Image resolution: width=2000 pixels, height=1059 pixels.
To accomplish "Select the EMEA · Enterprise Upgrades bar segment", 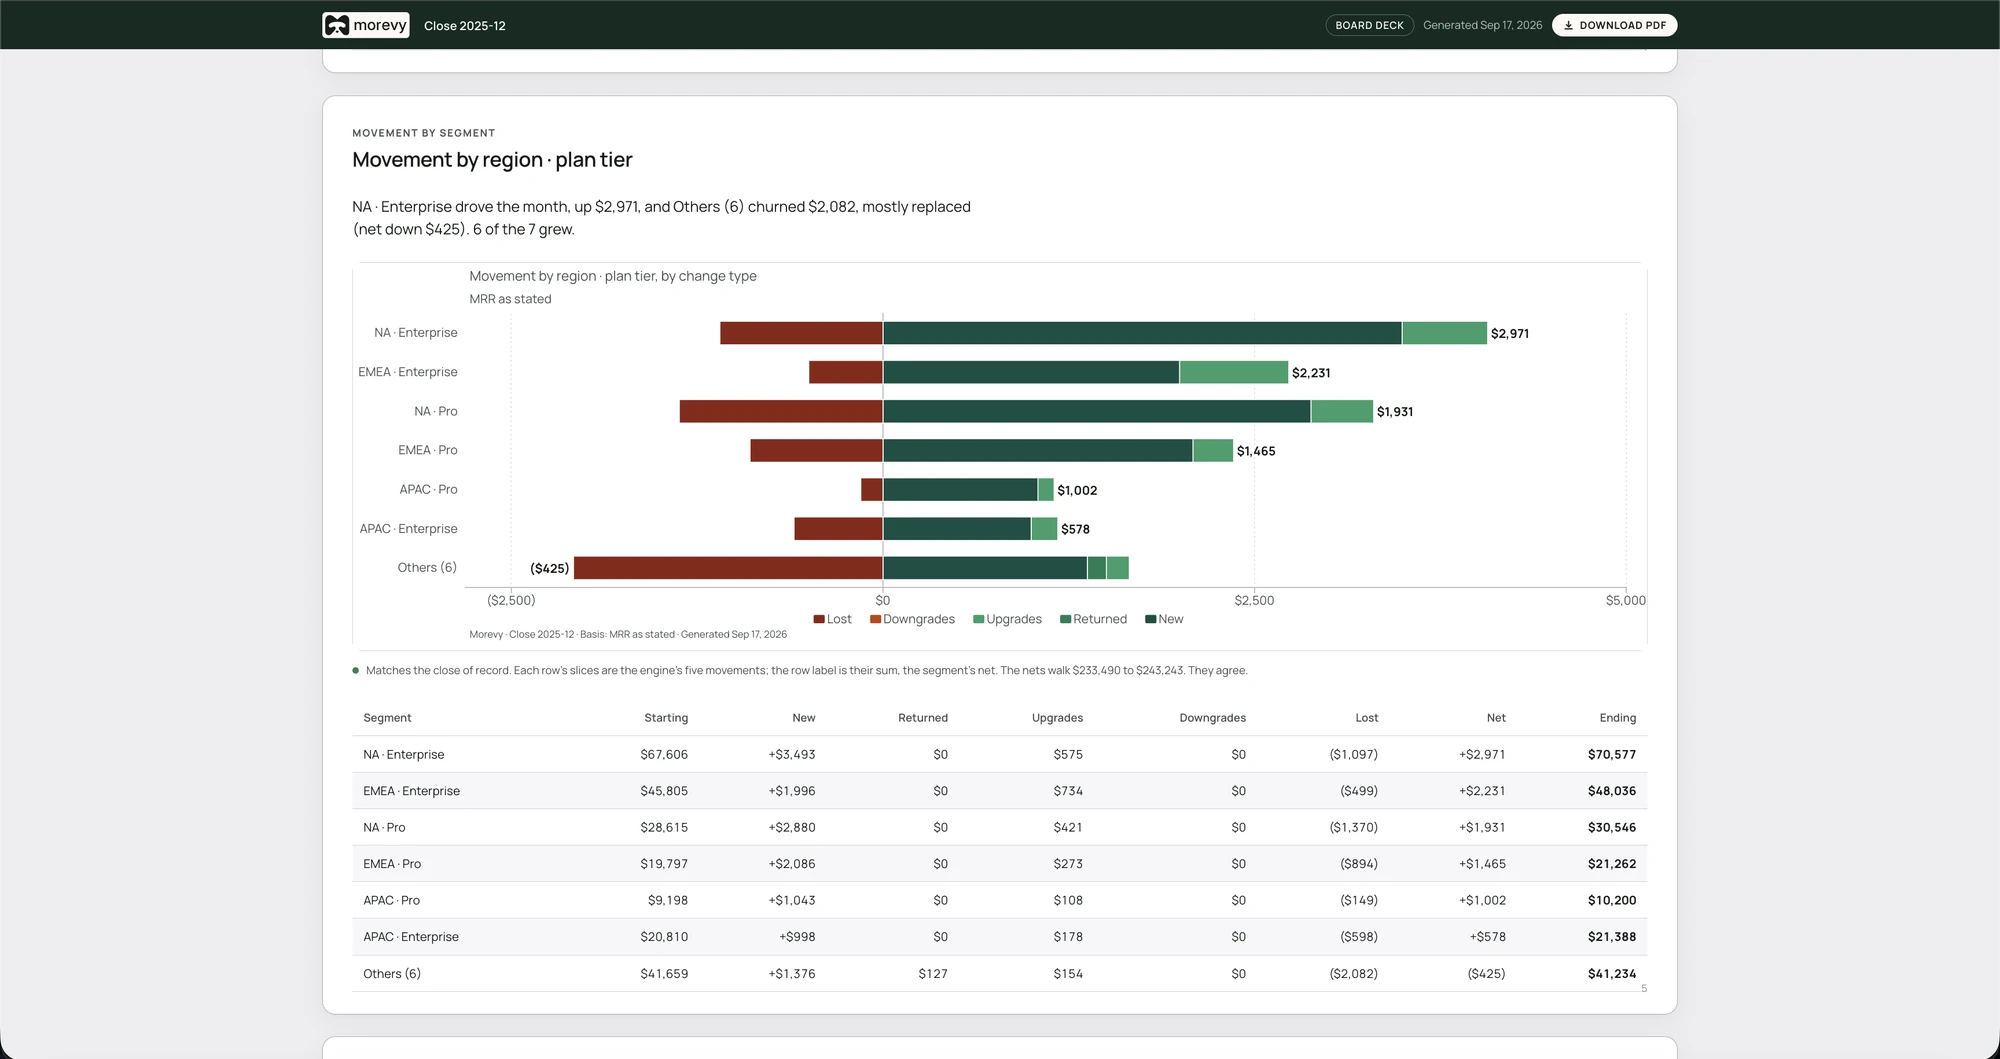I will 1234,372.
